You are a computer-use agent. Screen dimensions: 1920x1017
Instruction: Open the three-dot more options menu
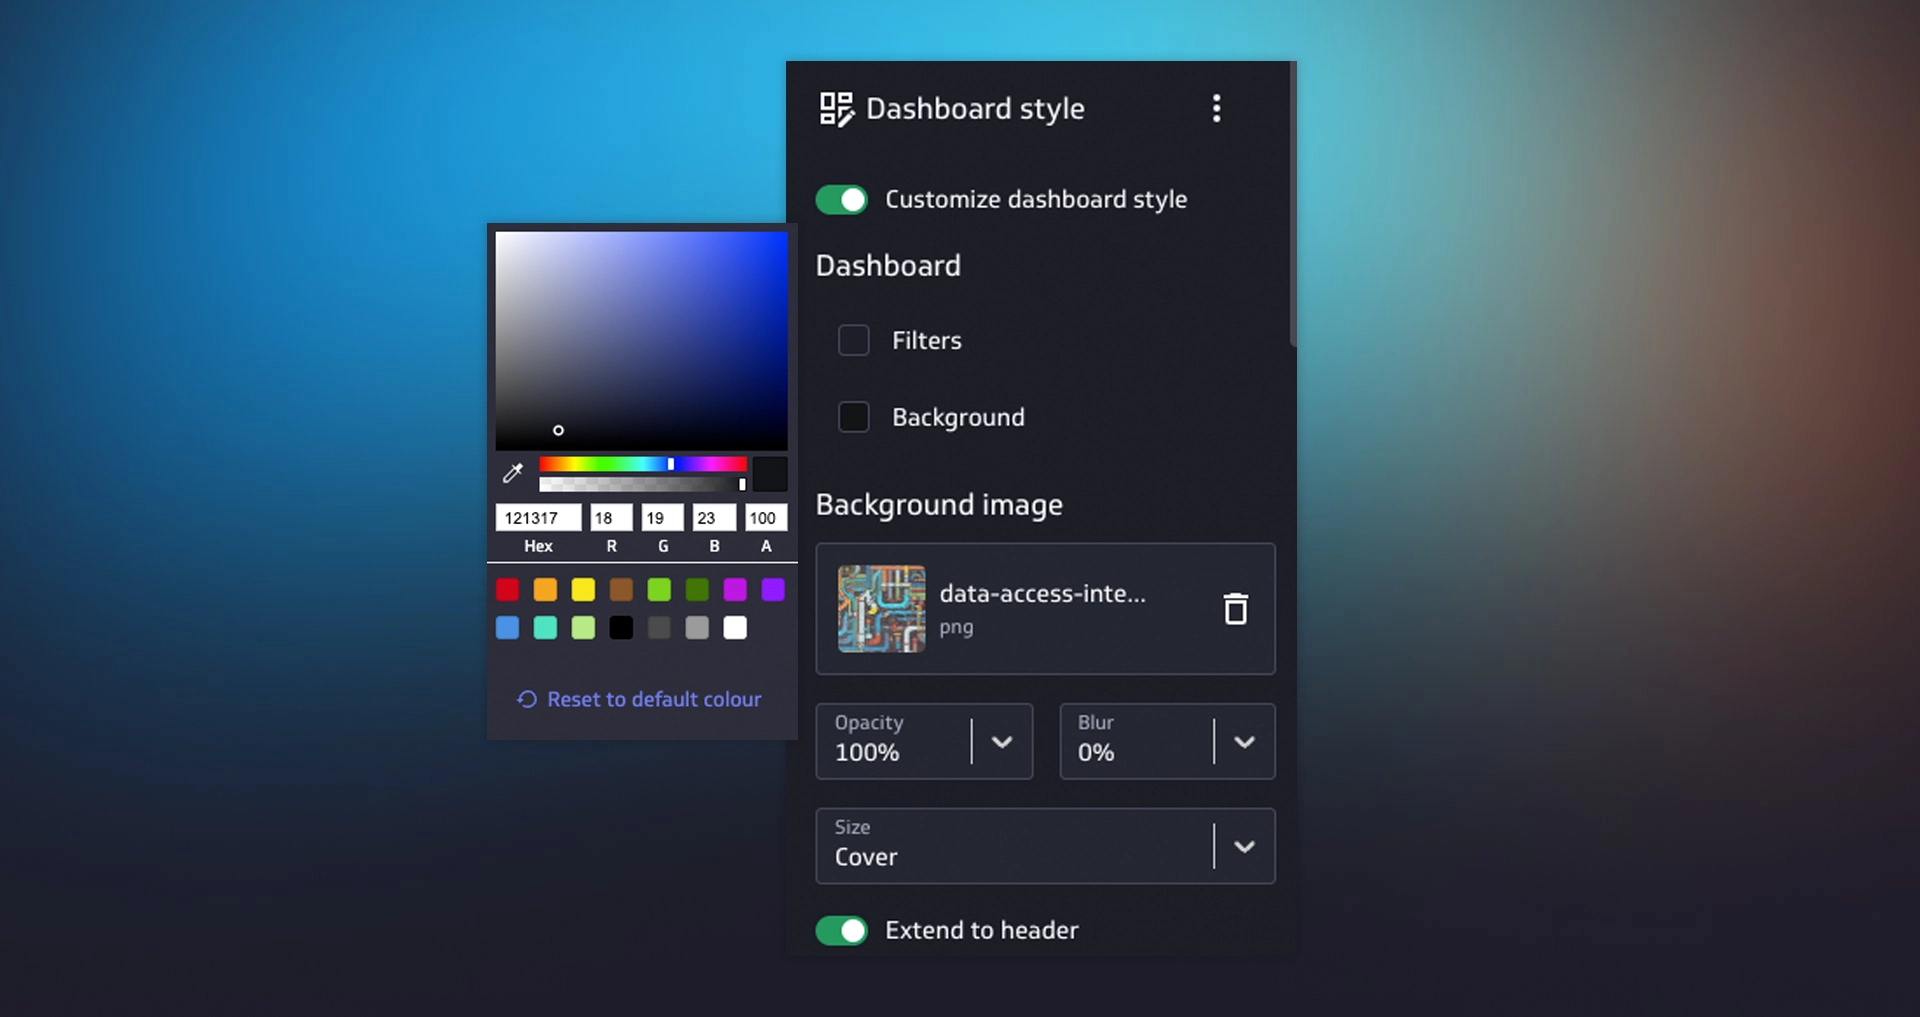[x=1216, y=108]
